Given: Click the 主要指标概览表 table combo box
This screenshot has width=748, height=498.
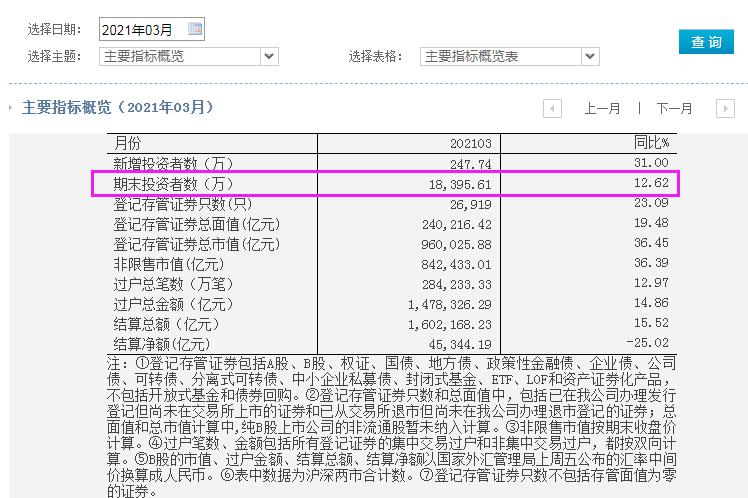Looking at the screenshot, I should (x=509, y=56).
